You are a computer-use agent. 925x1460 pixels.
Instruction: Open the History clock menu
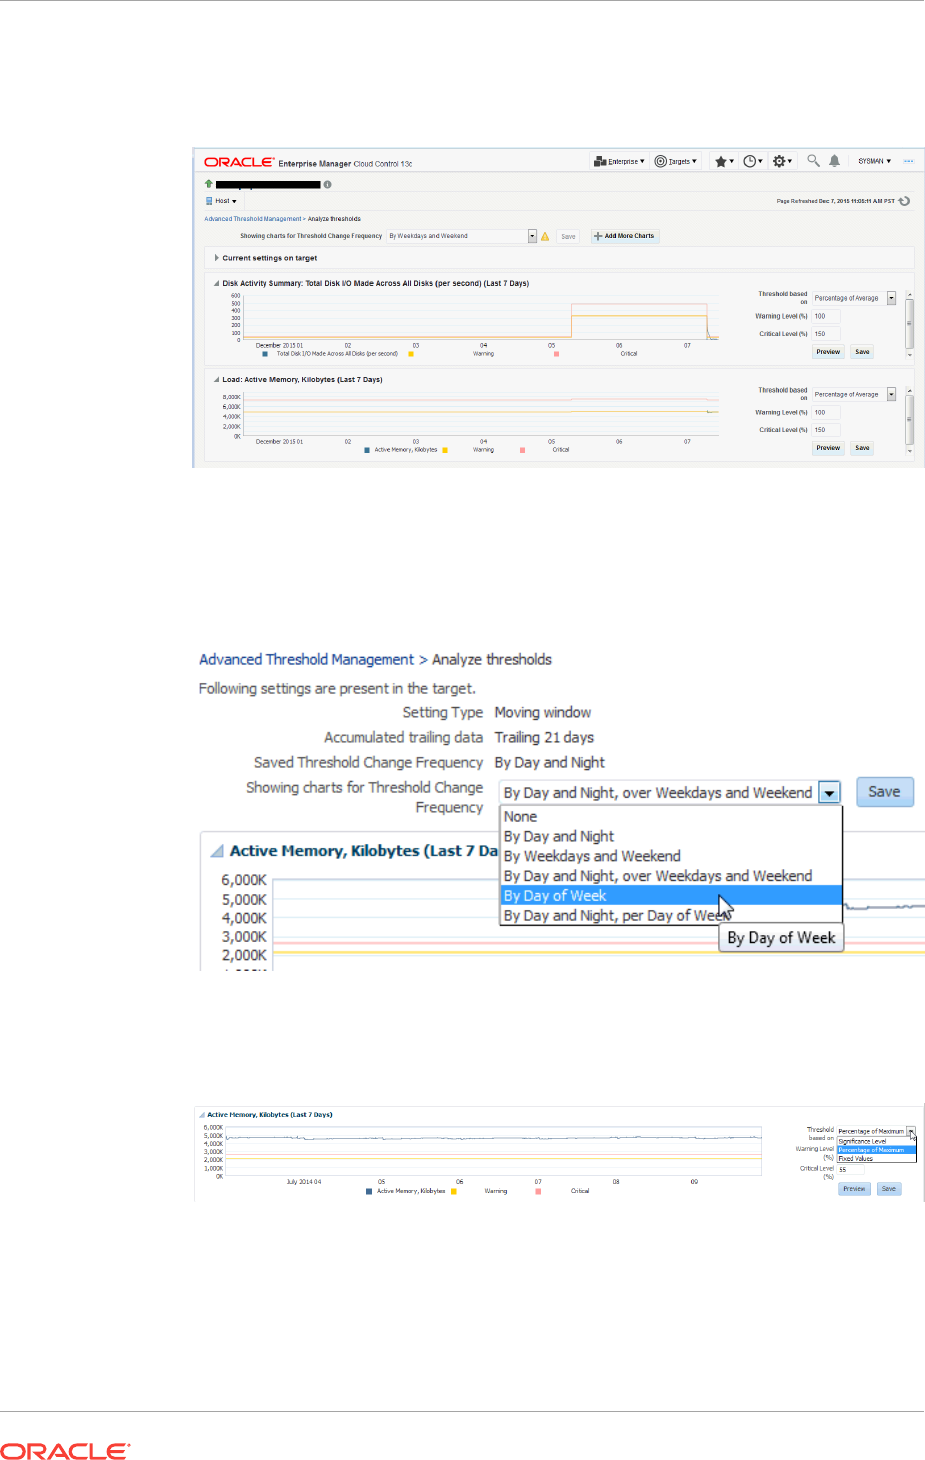point(753,161)
